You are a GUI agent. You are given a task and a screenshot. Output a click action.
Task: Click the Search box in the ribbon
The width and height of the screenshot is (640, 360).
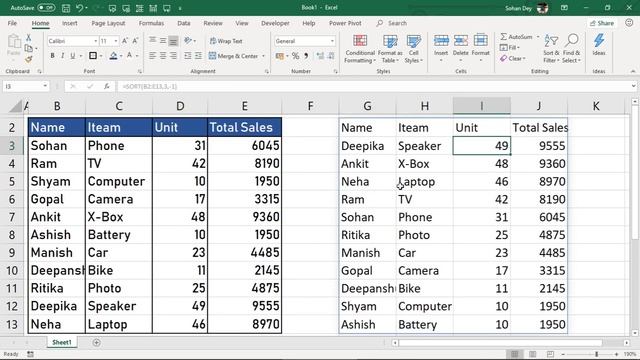point(392,23)
